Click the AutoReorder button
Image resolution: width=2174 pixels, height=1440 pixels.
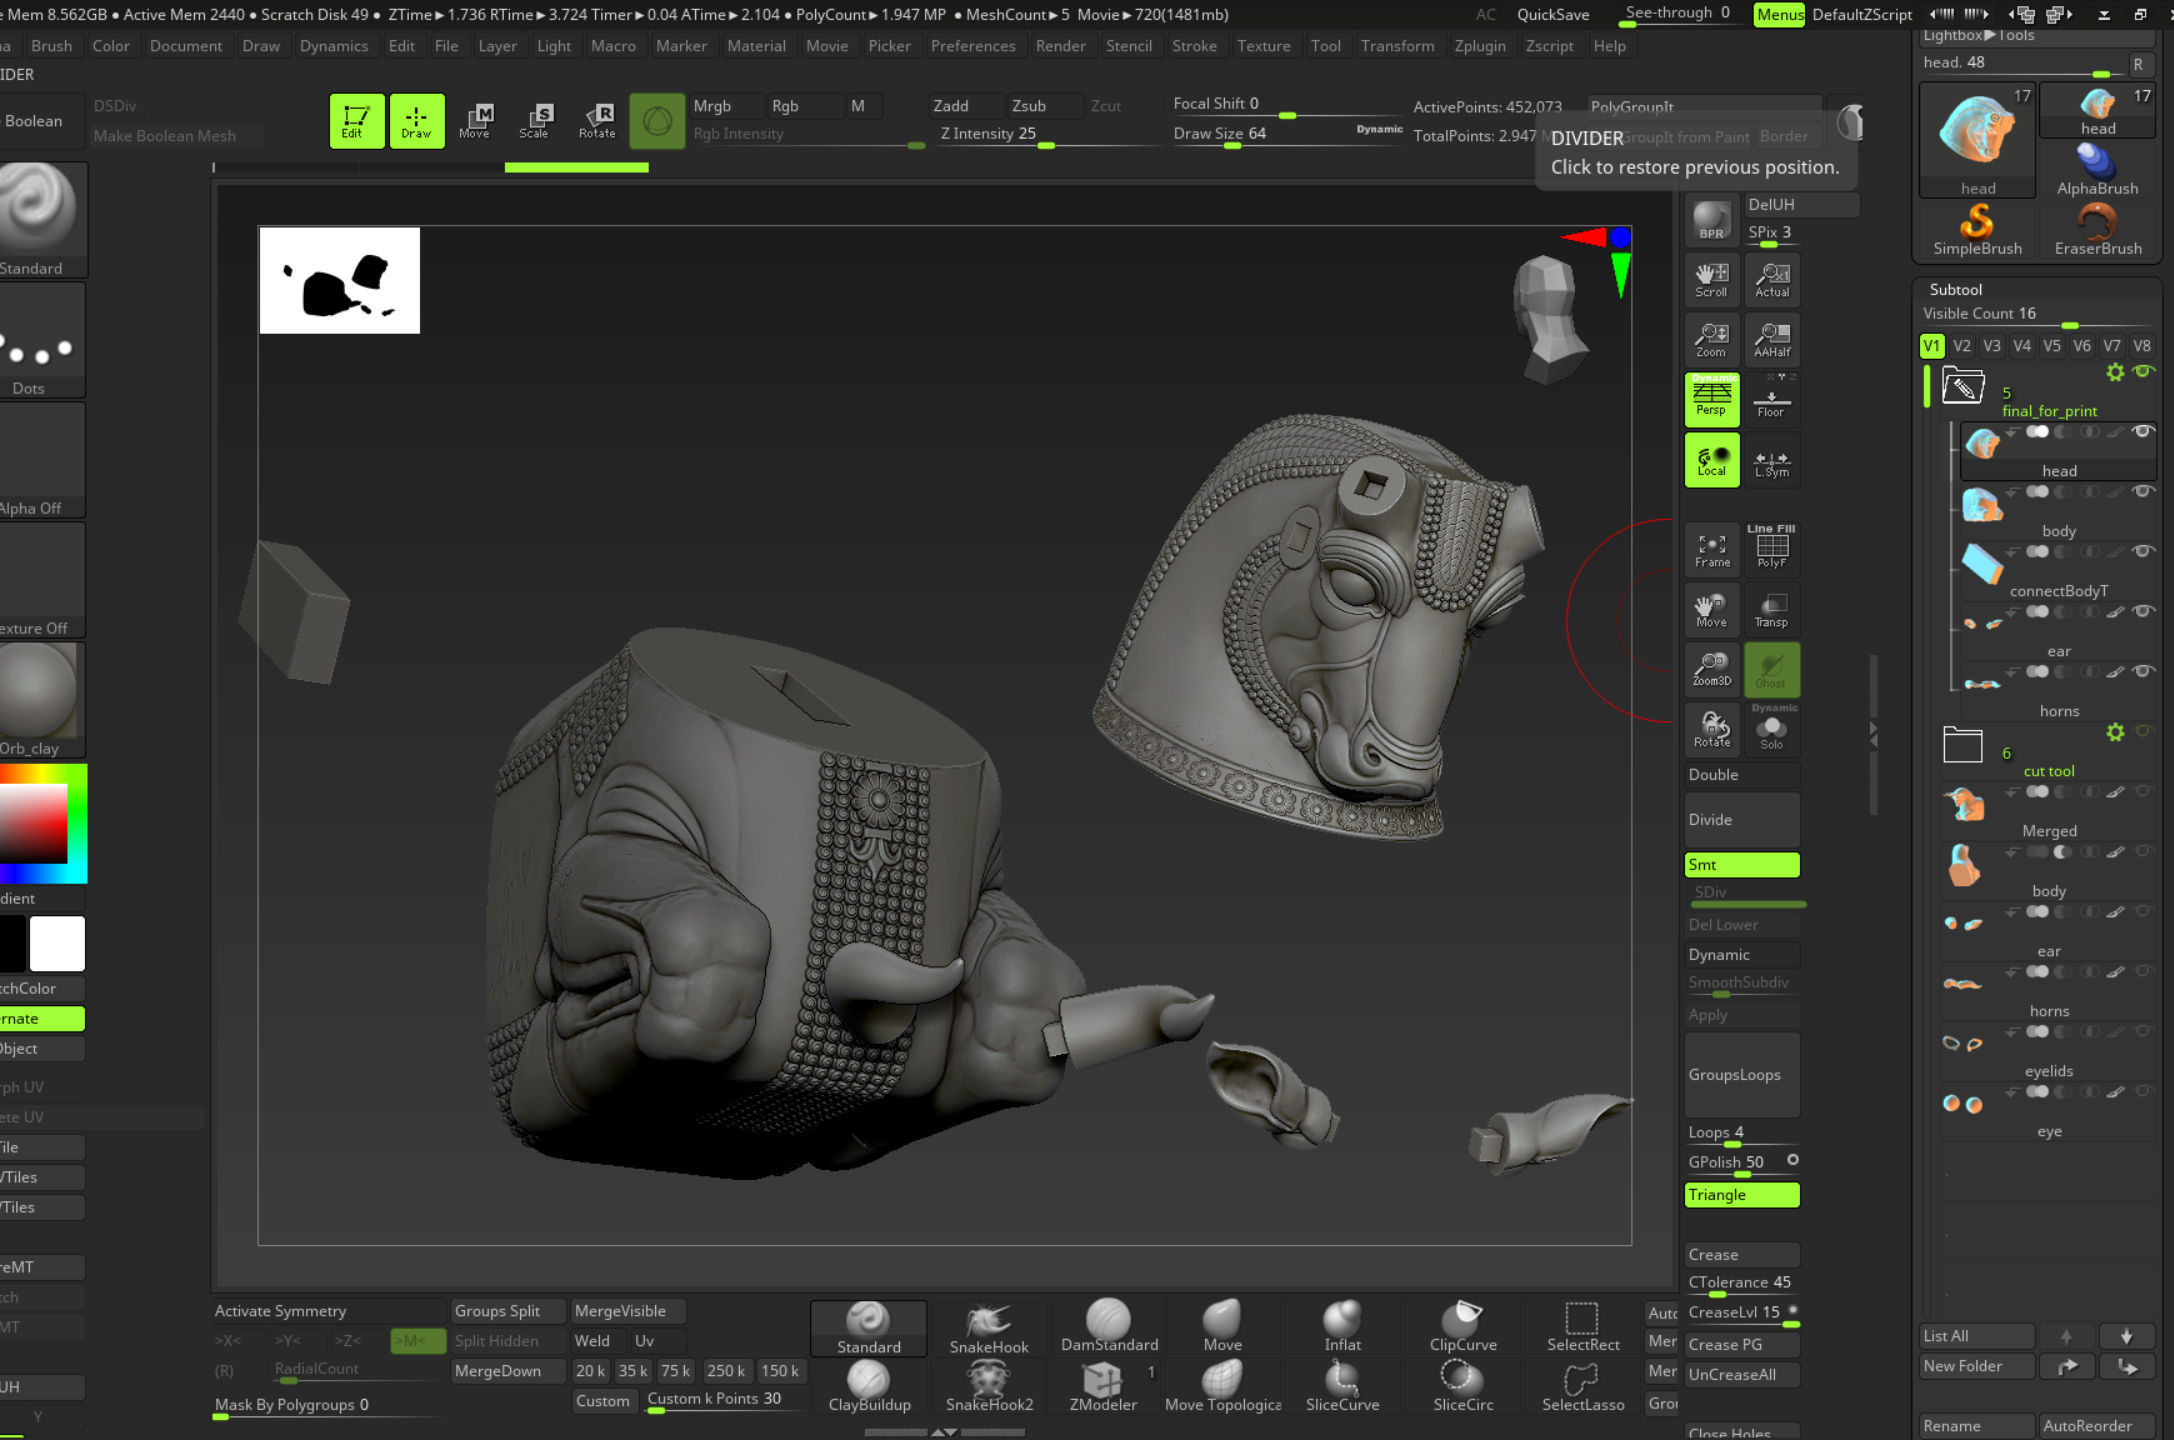pos(2098,1426)
